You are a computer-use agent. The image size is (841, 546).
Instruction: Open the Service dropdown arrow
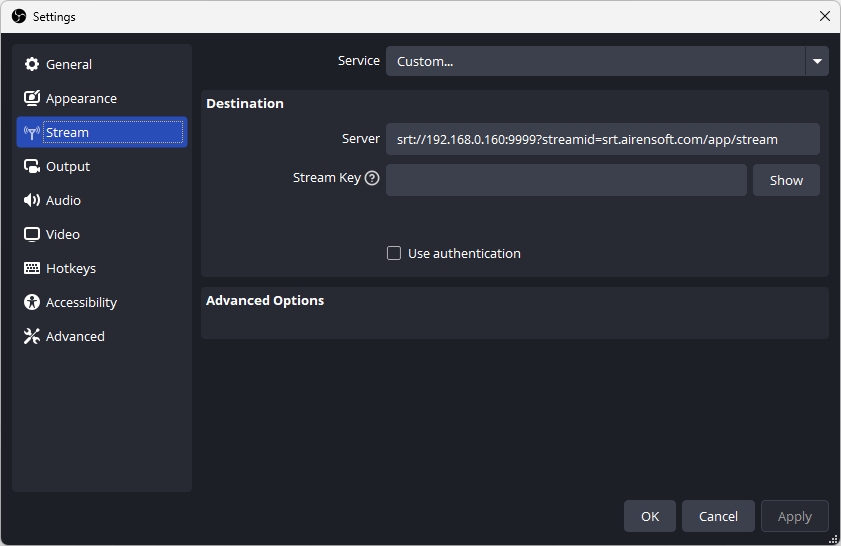[x=817, y=61]
